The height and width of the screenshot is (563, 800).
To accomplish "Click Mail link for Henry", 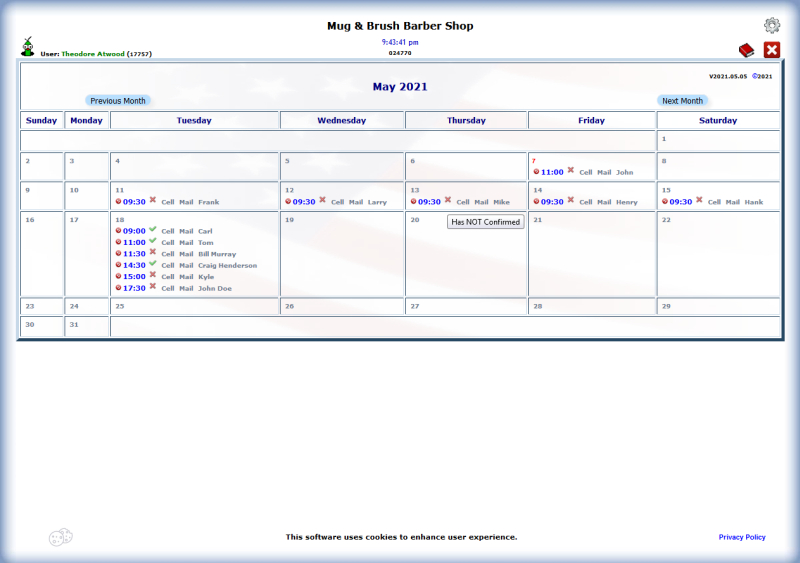I will (604, 202).
